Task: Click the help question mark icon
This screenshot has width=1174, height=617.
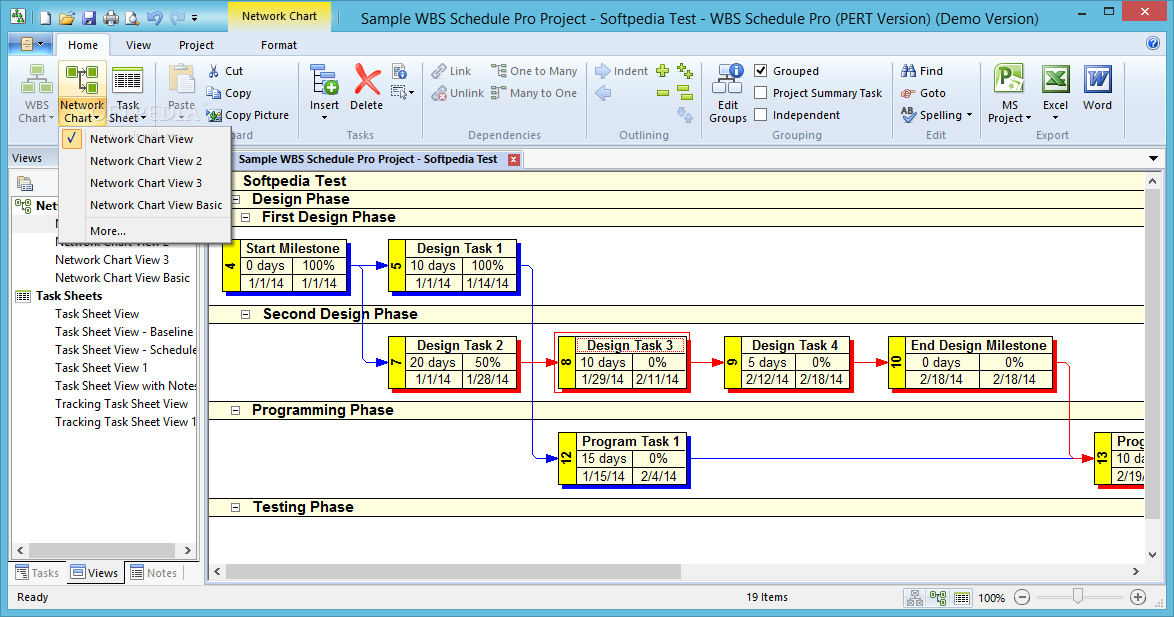Action: point(1153,43)
